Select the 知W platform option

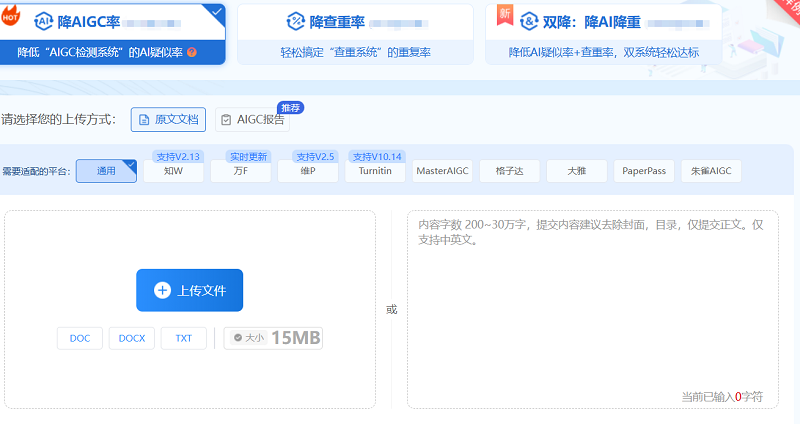(x=173, y=171)
